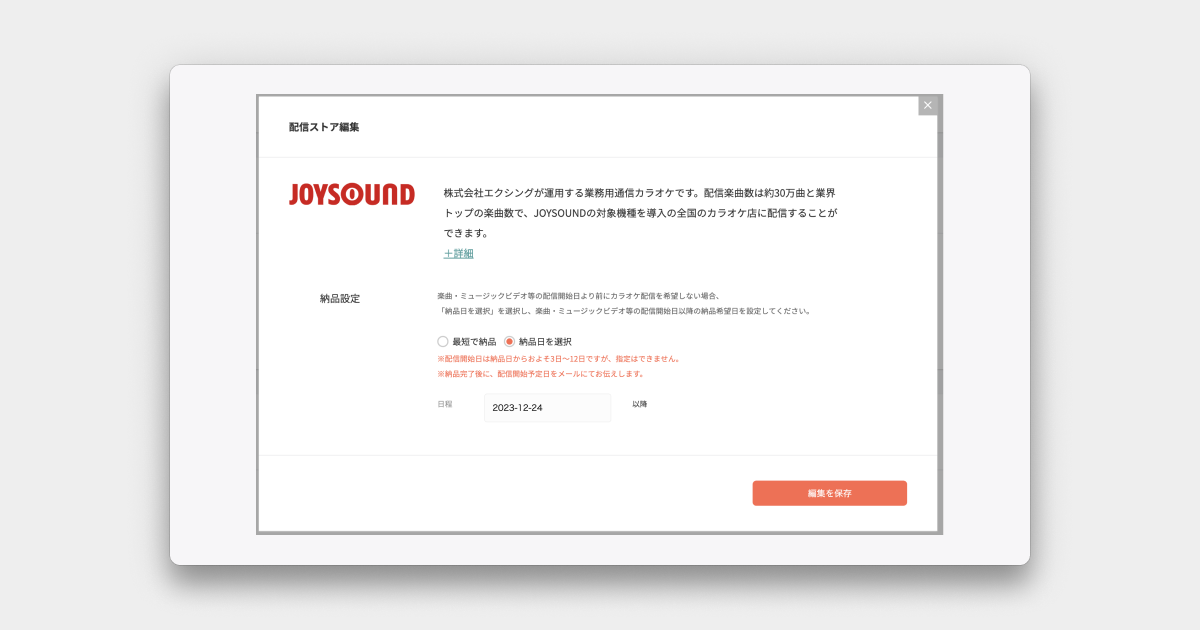Select the 納品日を選択 radio button

coord(509,342)
